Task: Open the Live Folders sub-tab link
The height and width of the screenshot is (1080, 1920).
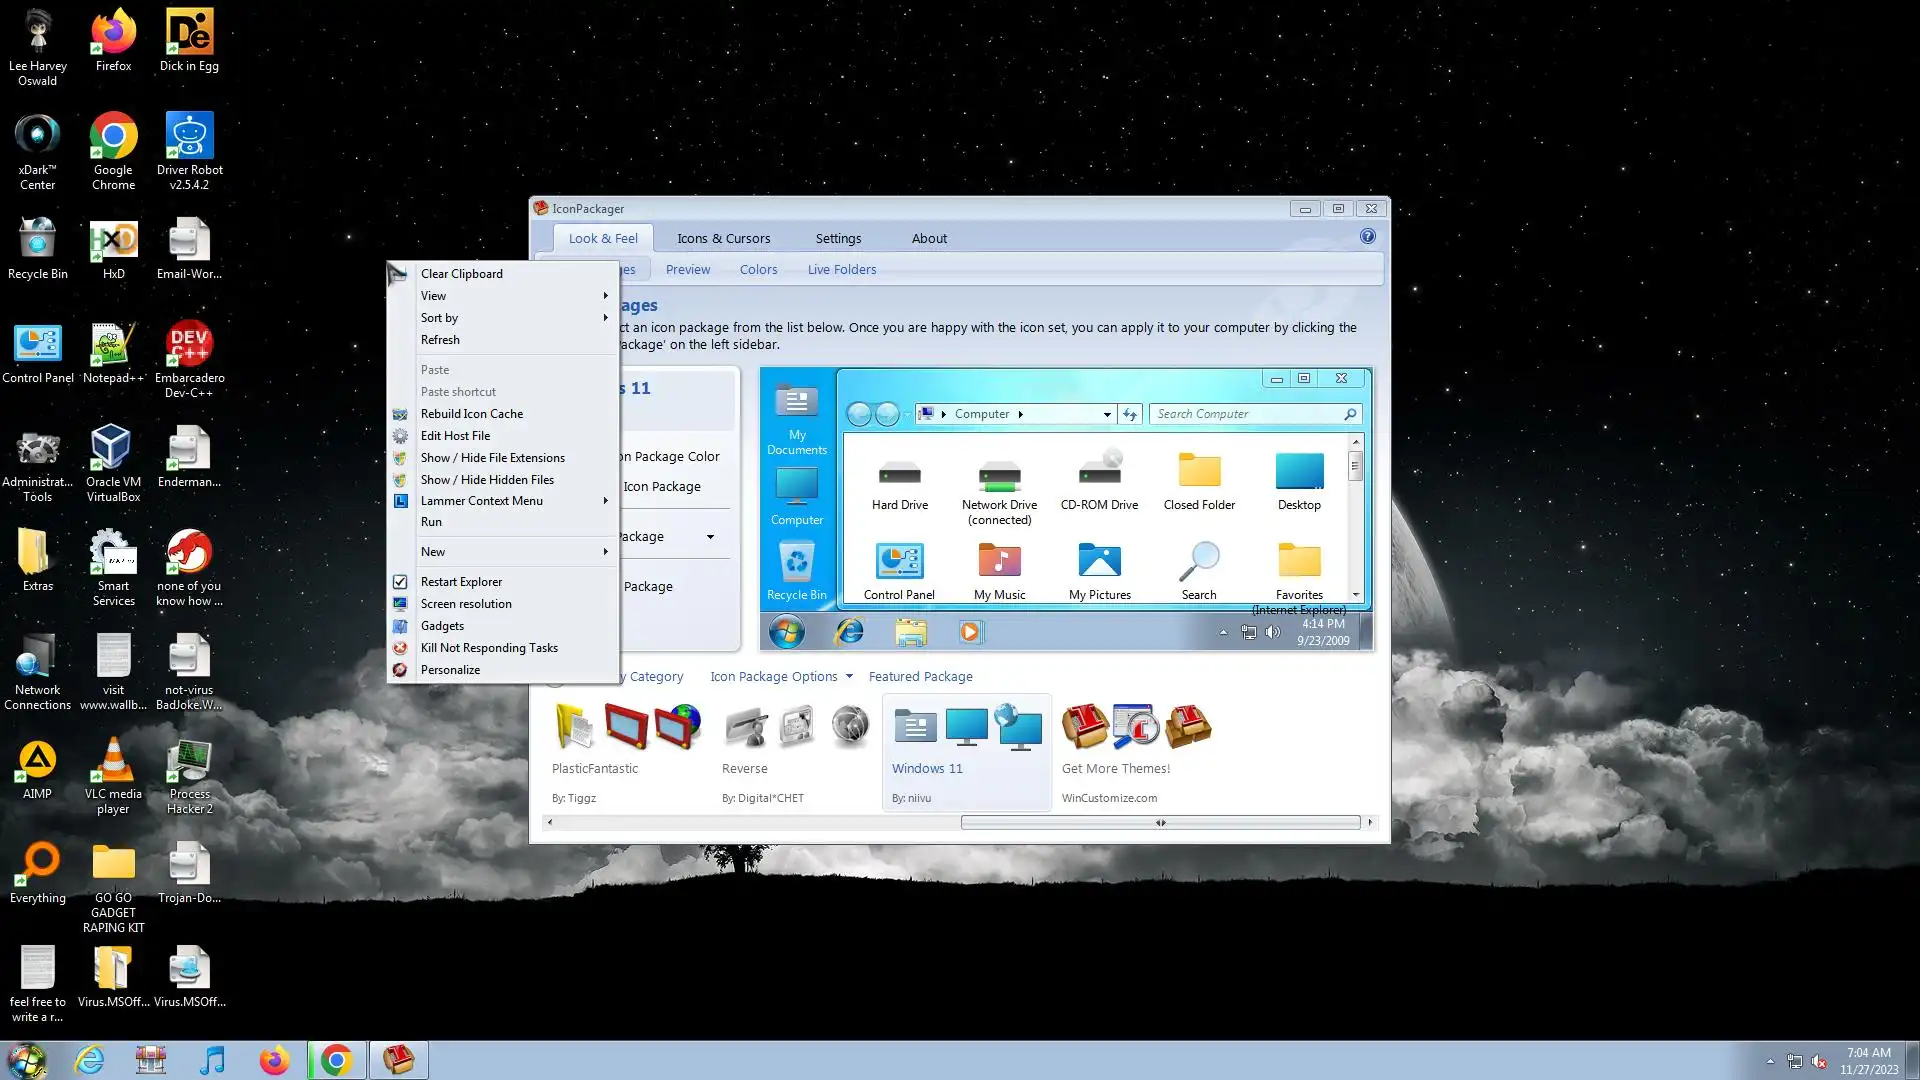Action: (x=841, y=269)
